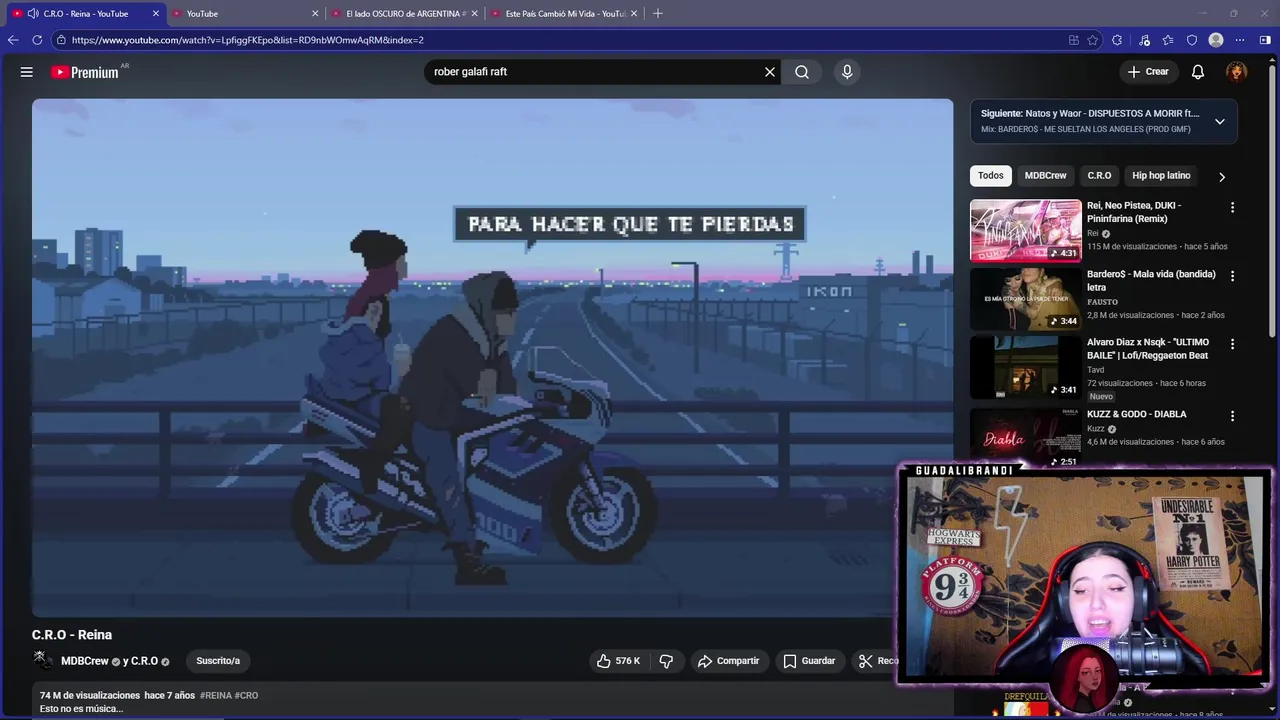The width and height of the screenshot is (1280, 720).
Task: Switch to the YouTube tab
Action: coord(245,14)
